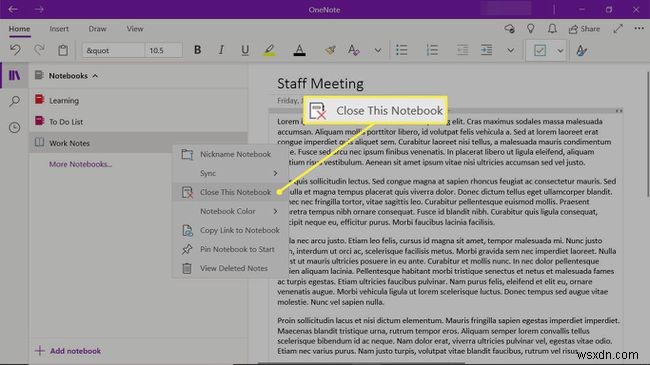Insert a bulleted list

pos(401,50)
